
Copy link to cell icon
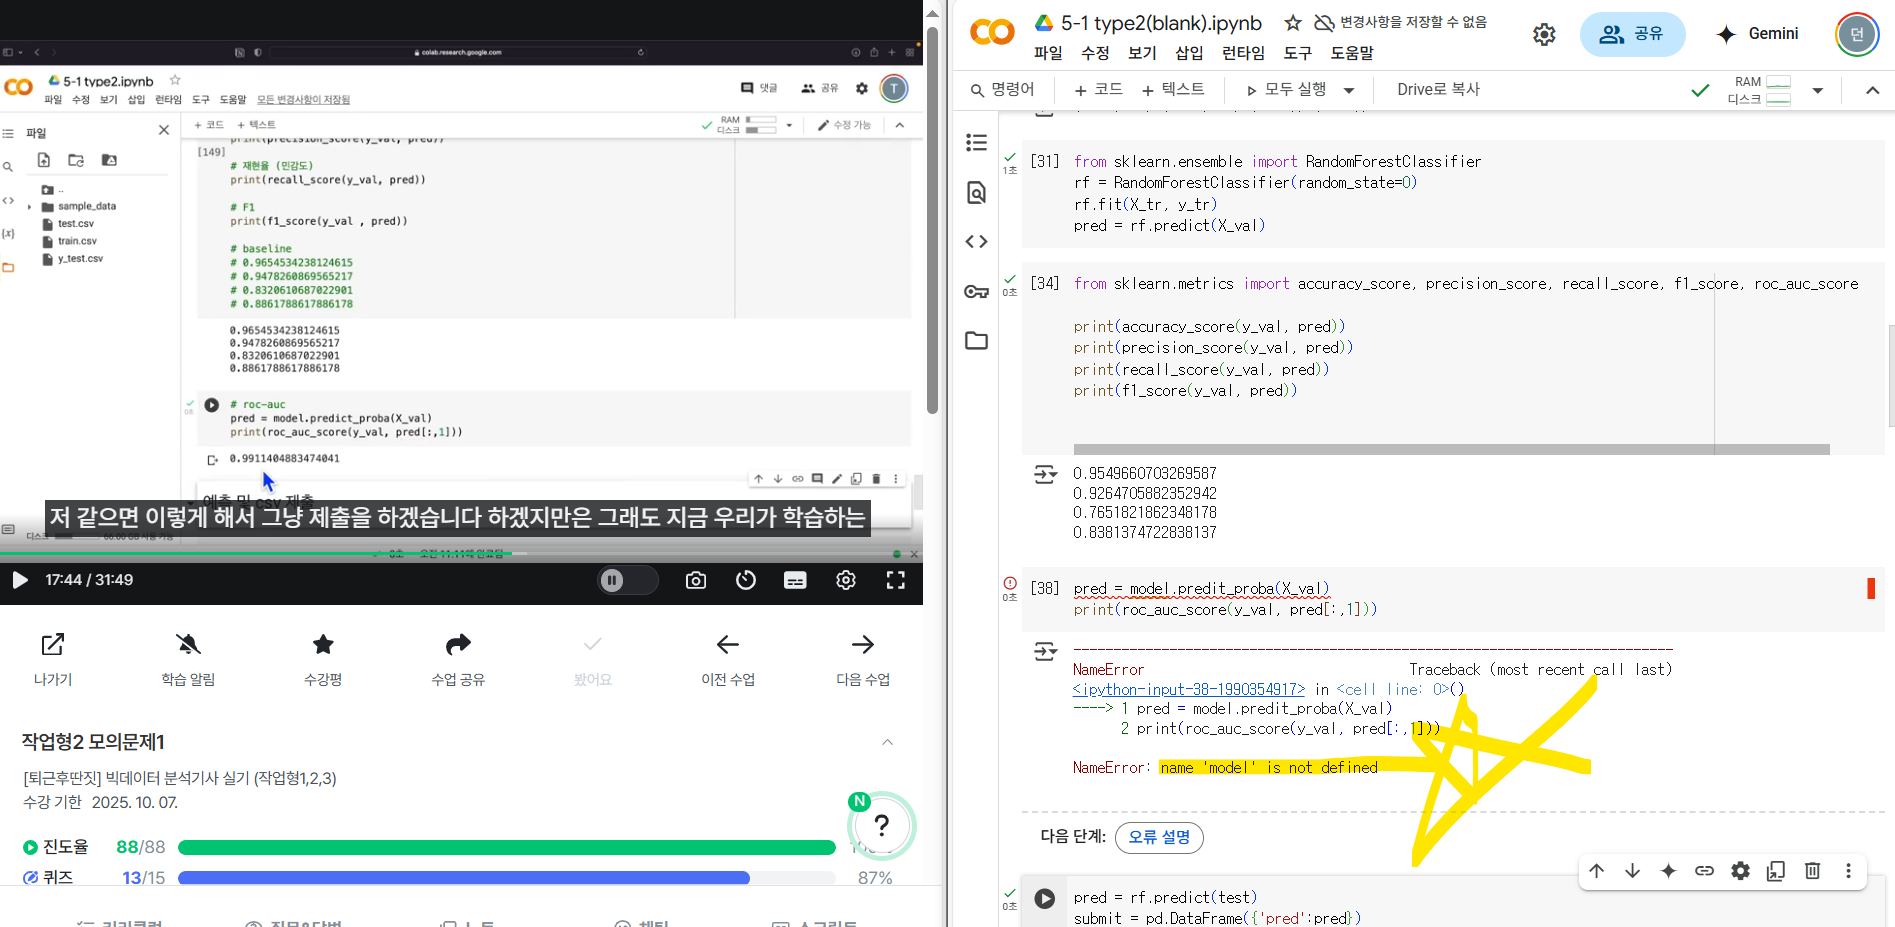(1704, 871)
